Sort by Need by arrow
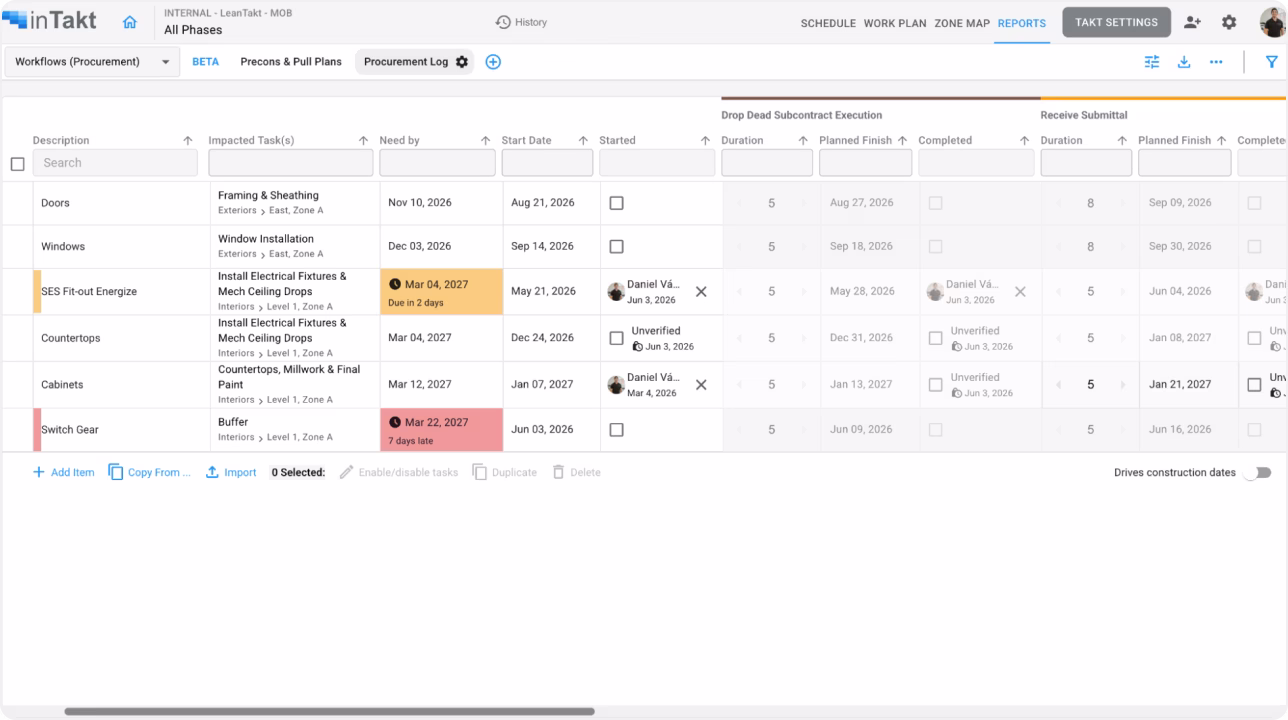The height and width of the screenshot is (720, 1288). coord(486,141)
